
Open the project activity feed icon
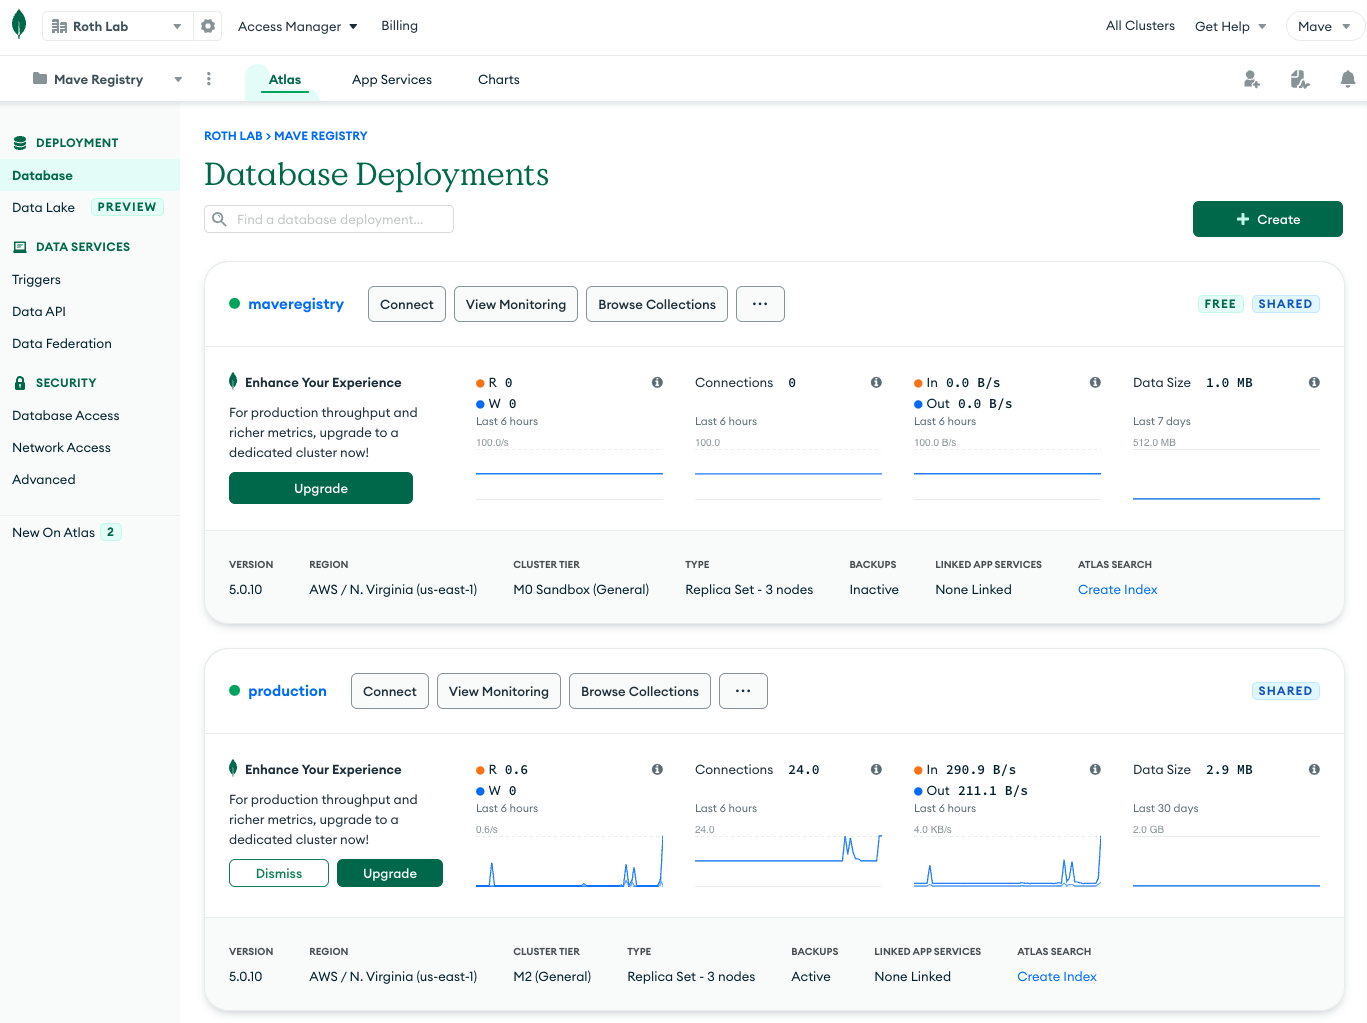tap(1300, 79)
